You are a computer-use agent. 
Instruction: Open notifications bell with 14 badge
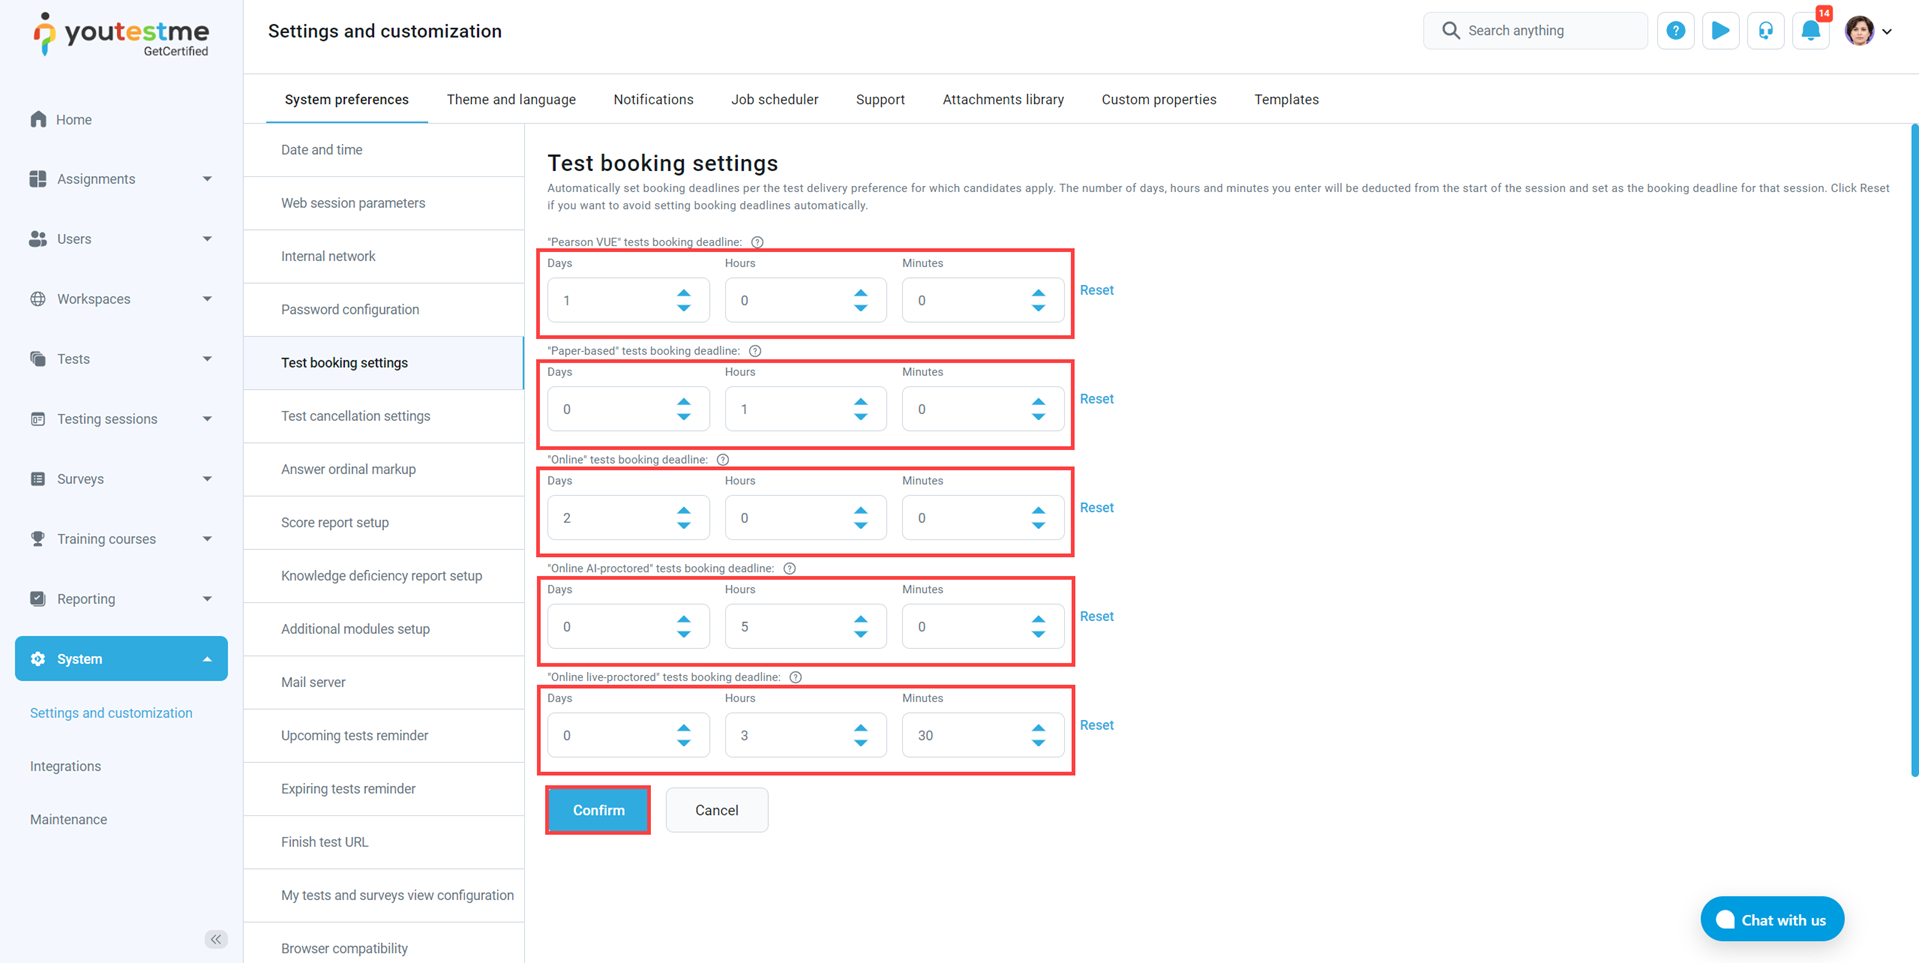point(1810,31)
